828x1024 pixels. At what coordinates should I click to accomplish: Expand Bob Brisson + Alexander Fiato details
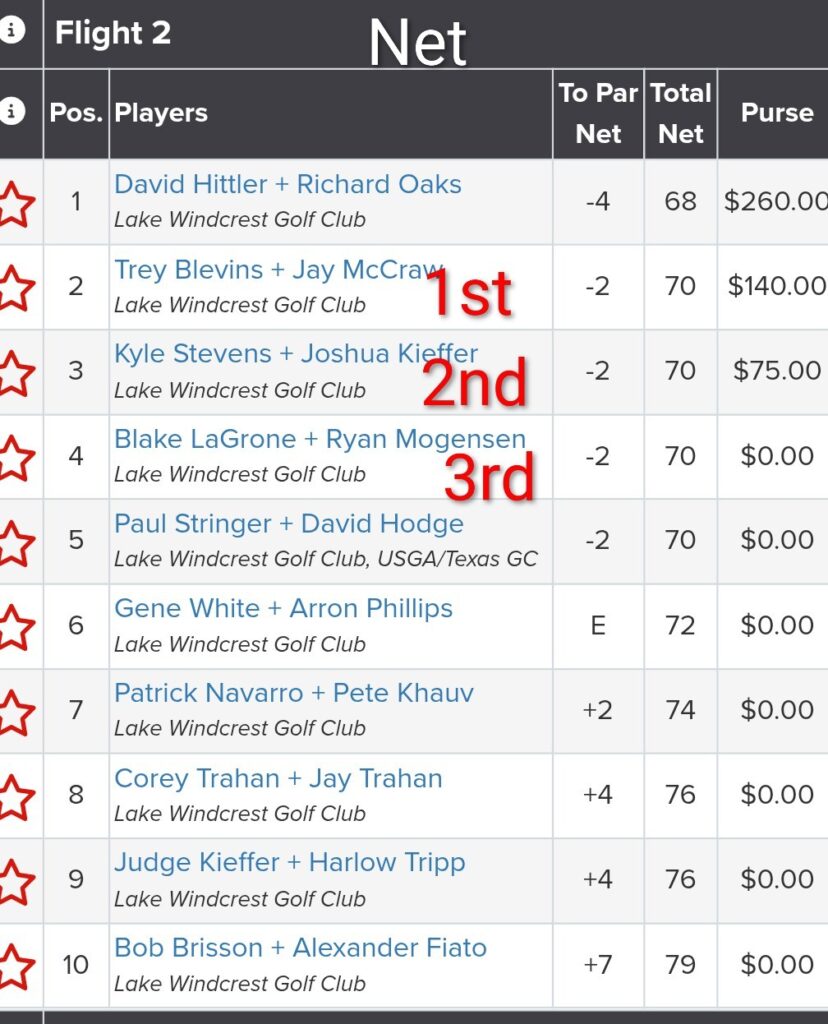300,948
